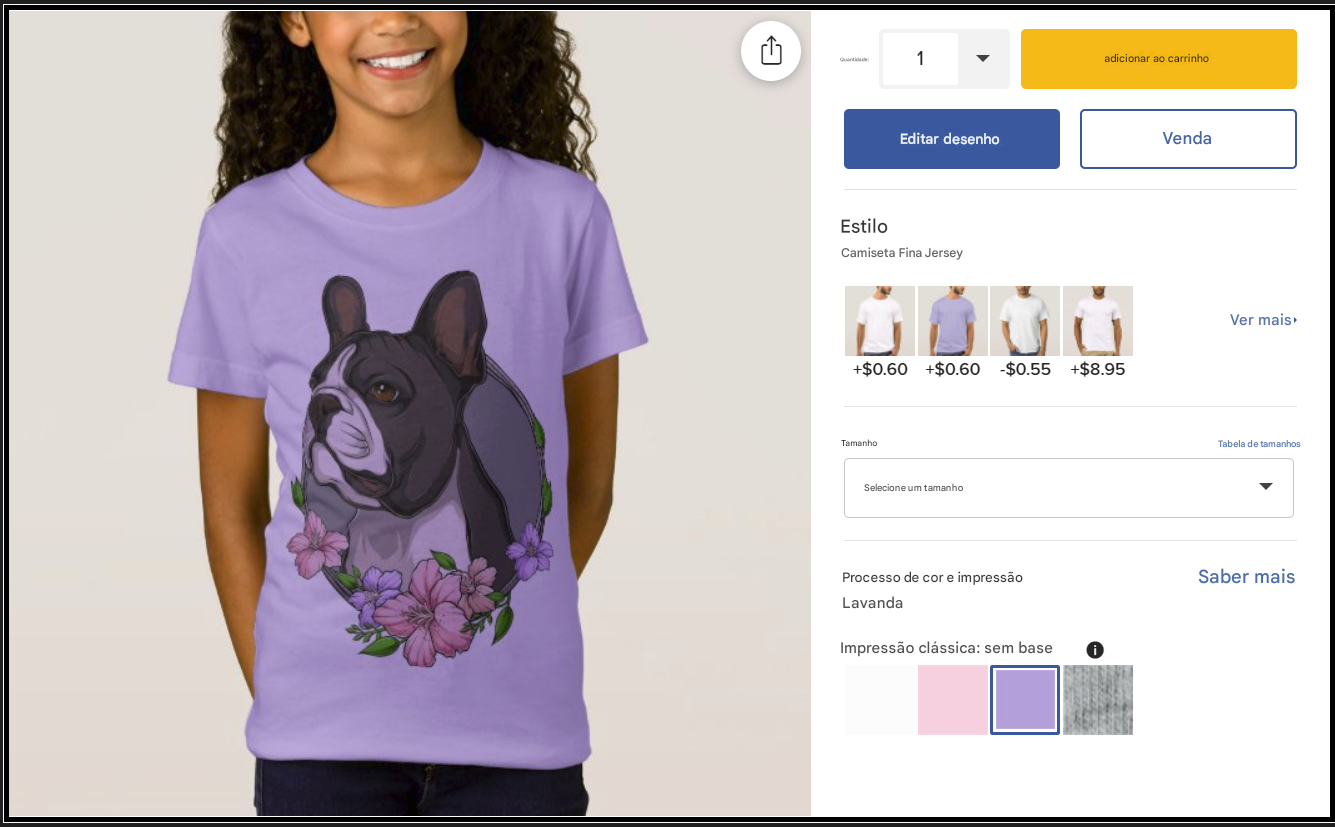
Task: Click the Venda button
Action: click(x=1188, y=139)
